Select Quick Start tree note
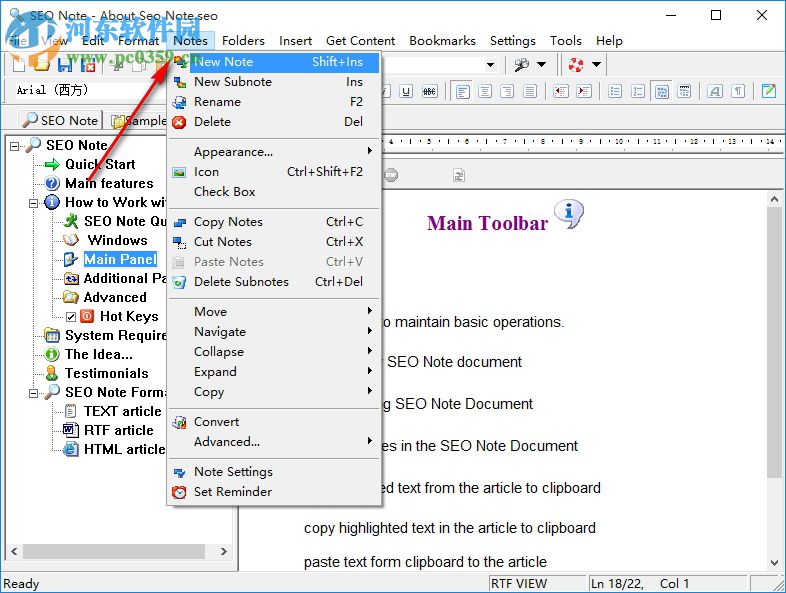The height and width of the screenshot is (593, 786). pos(100,164)
